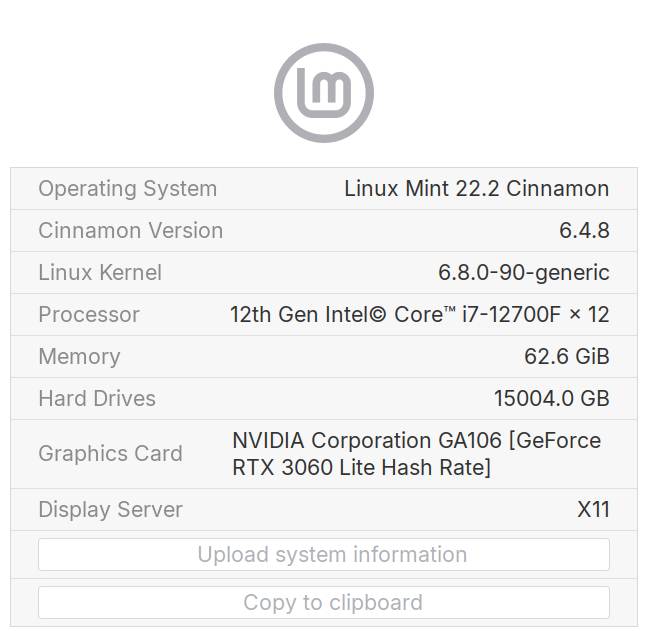Click the 6.4.8 version value
Screen dimensions: 672x639
coord(584,230)
